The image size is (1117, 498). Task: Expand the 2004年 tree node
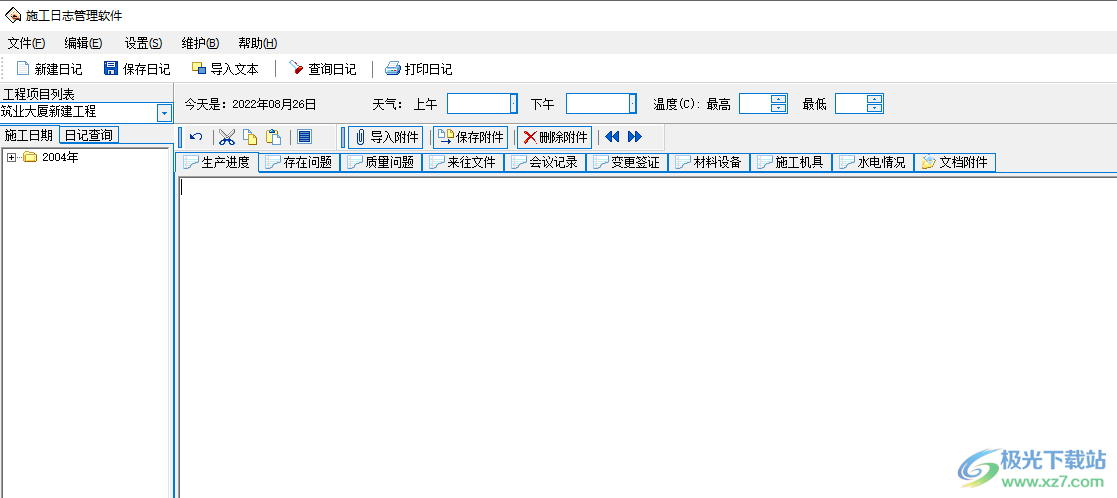click(11, 157)
